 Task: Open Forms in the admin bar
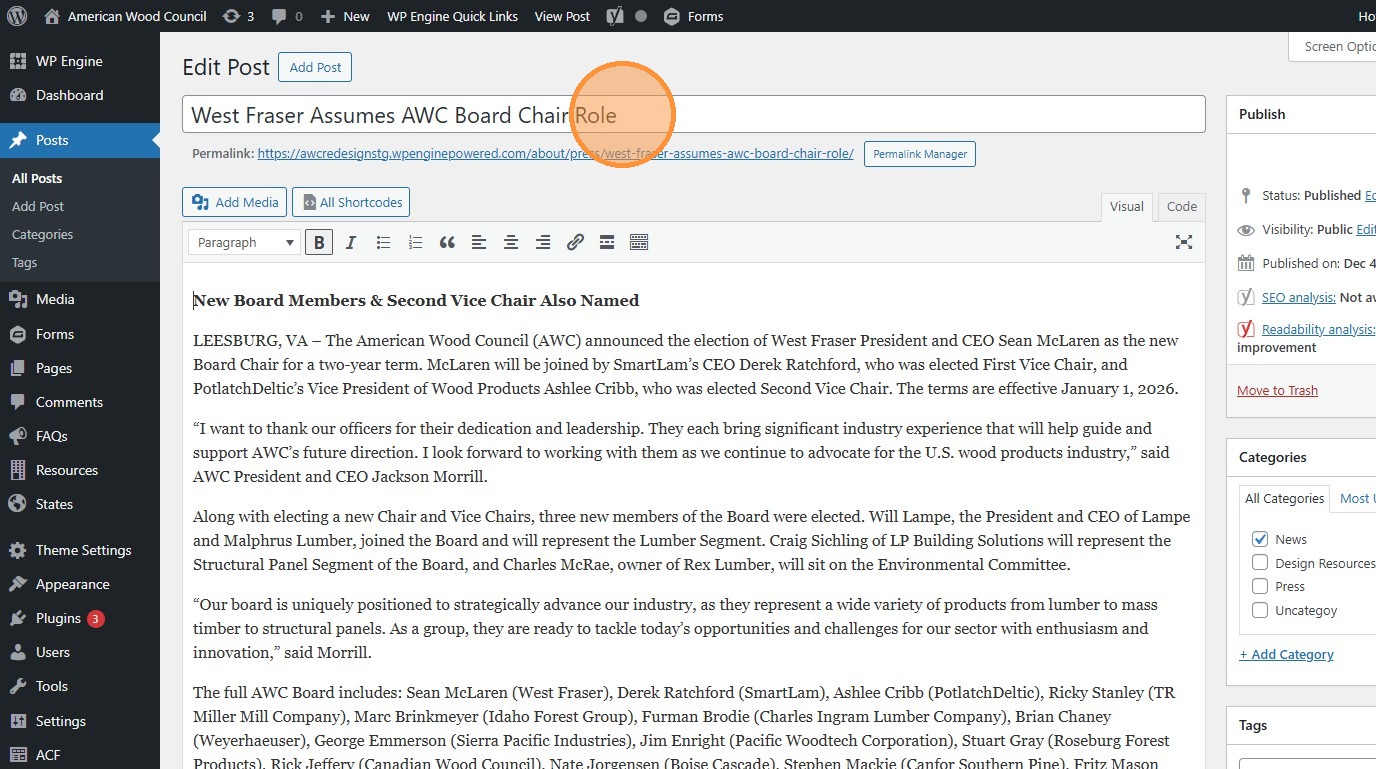coord(693,16)
